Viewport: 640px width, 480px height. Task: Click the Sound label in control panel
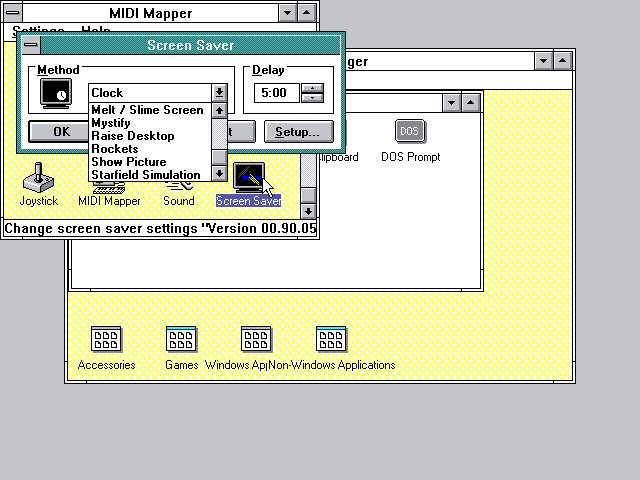pos(179,201)
